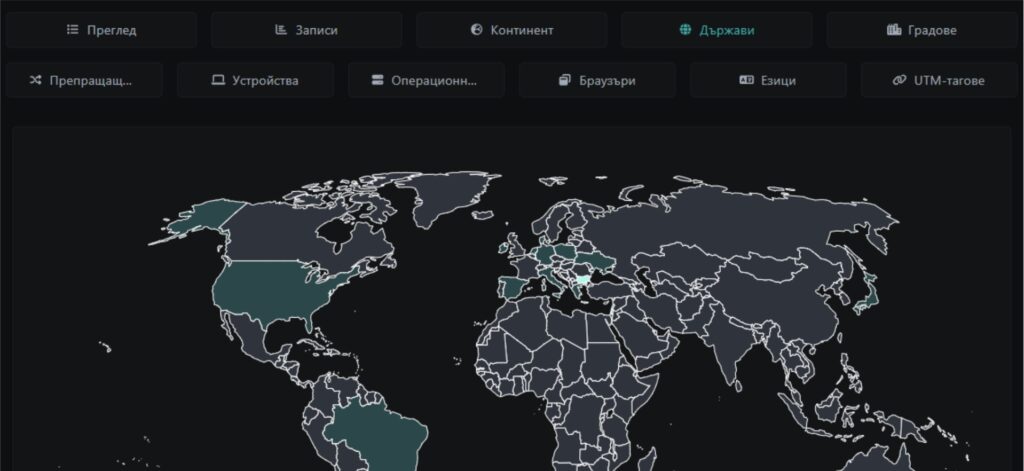Click the chart icon beside Записи
This screenshot has height=471, width=1024.
tap(281, 30)
